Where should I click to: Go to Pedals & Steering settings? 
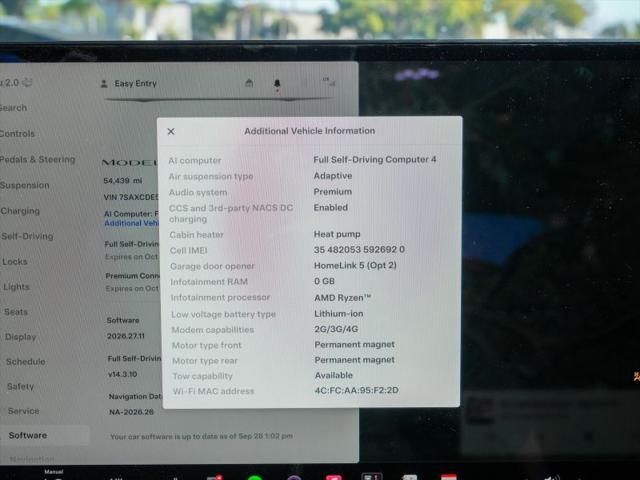(x=38, y=159)
